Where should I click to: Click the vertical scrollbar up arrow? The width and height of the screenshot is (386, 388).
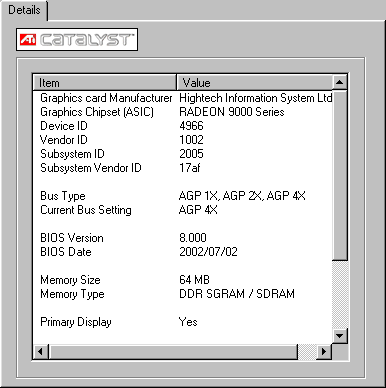(340, 82)
